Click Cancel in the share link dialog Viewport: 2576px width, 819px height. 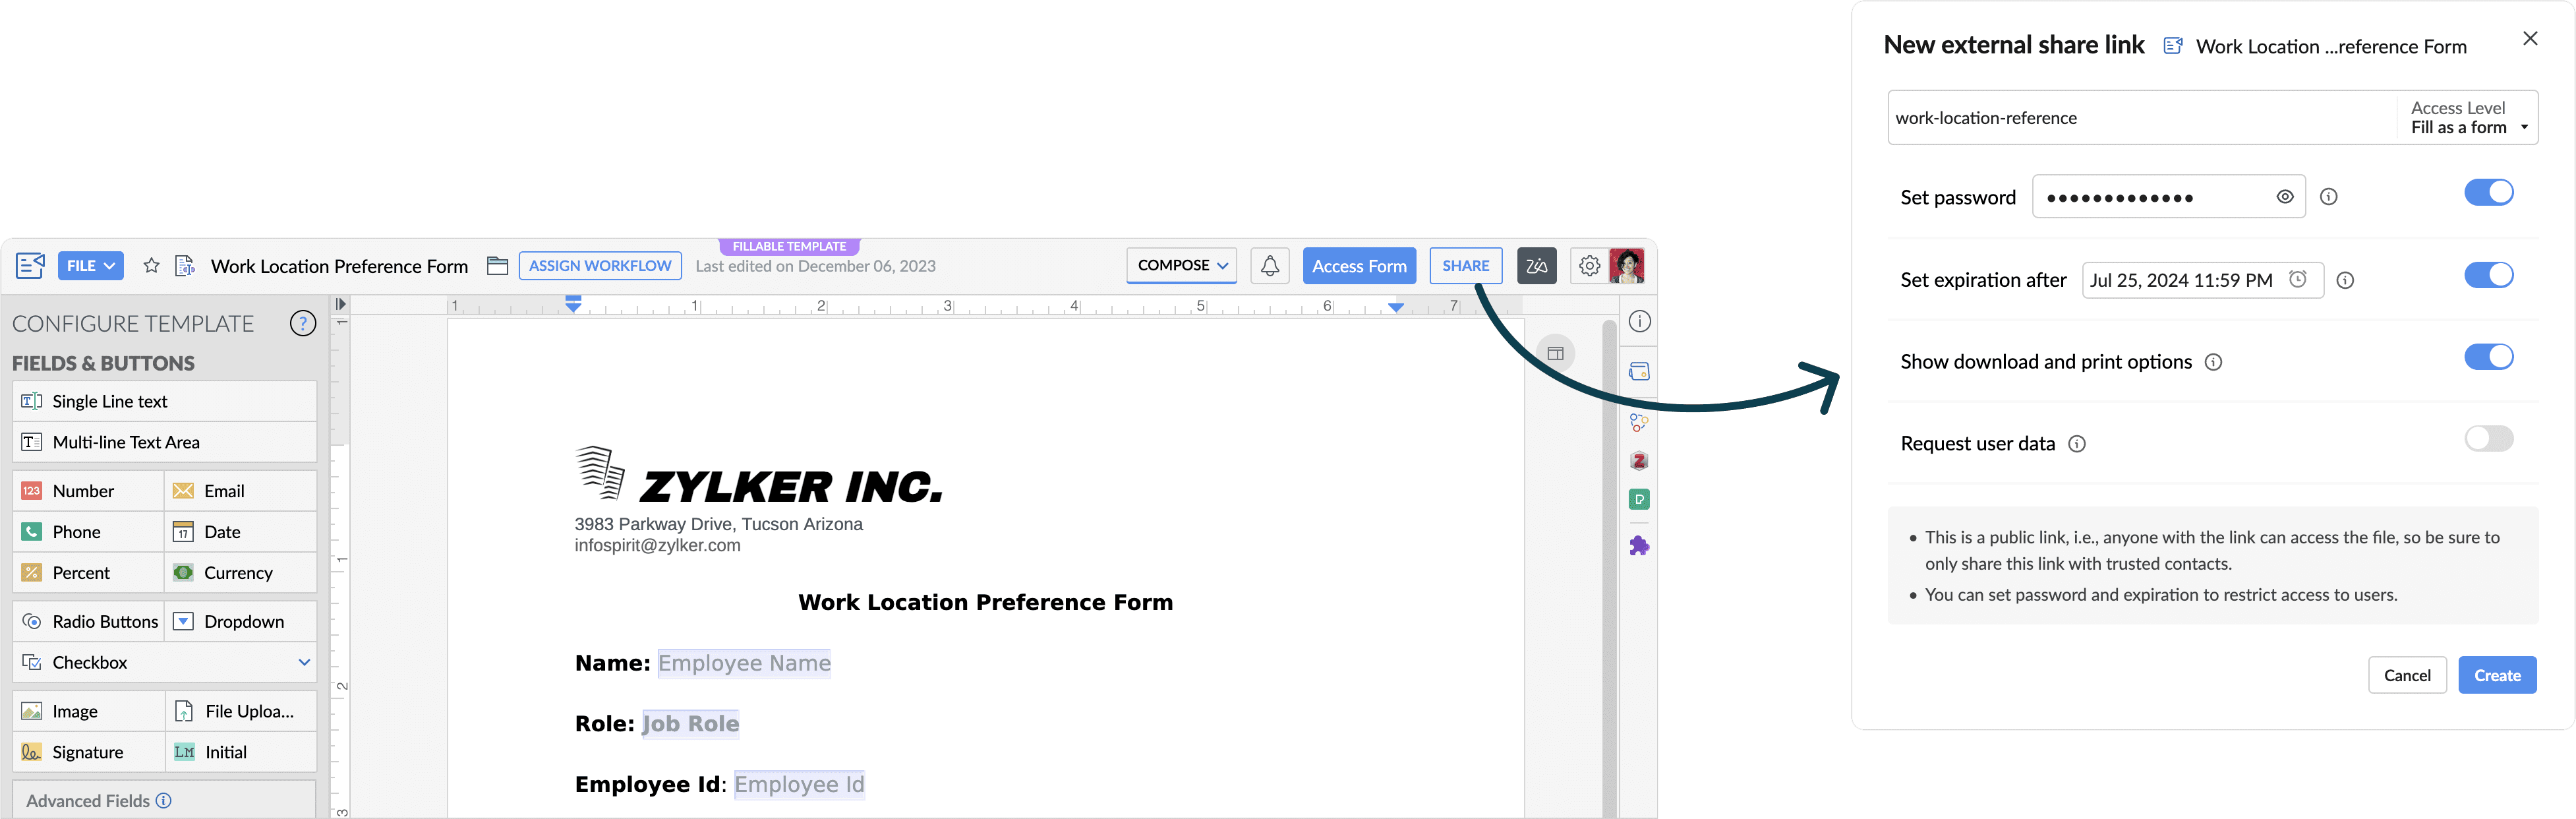coord(2407,676)
